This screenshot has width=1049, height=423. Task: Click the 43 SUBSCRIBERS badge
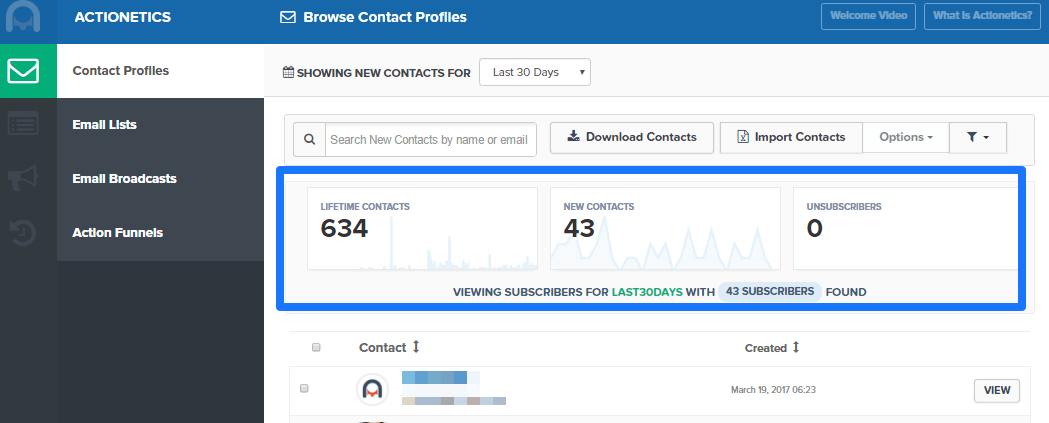[770, 292]
